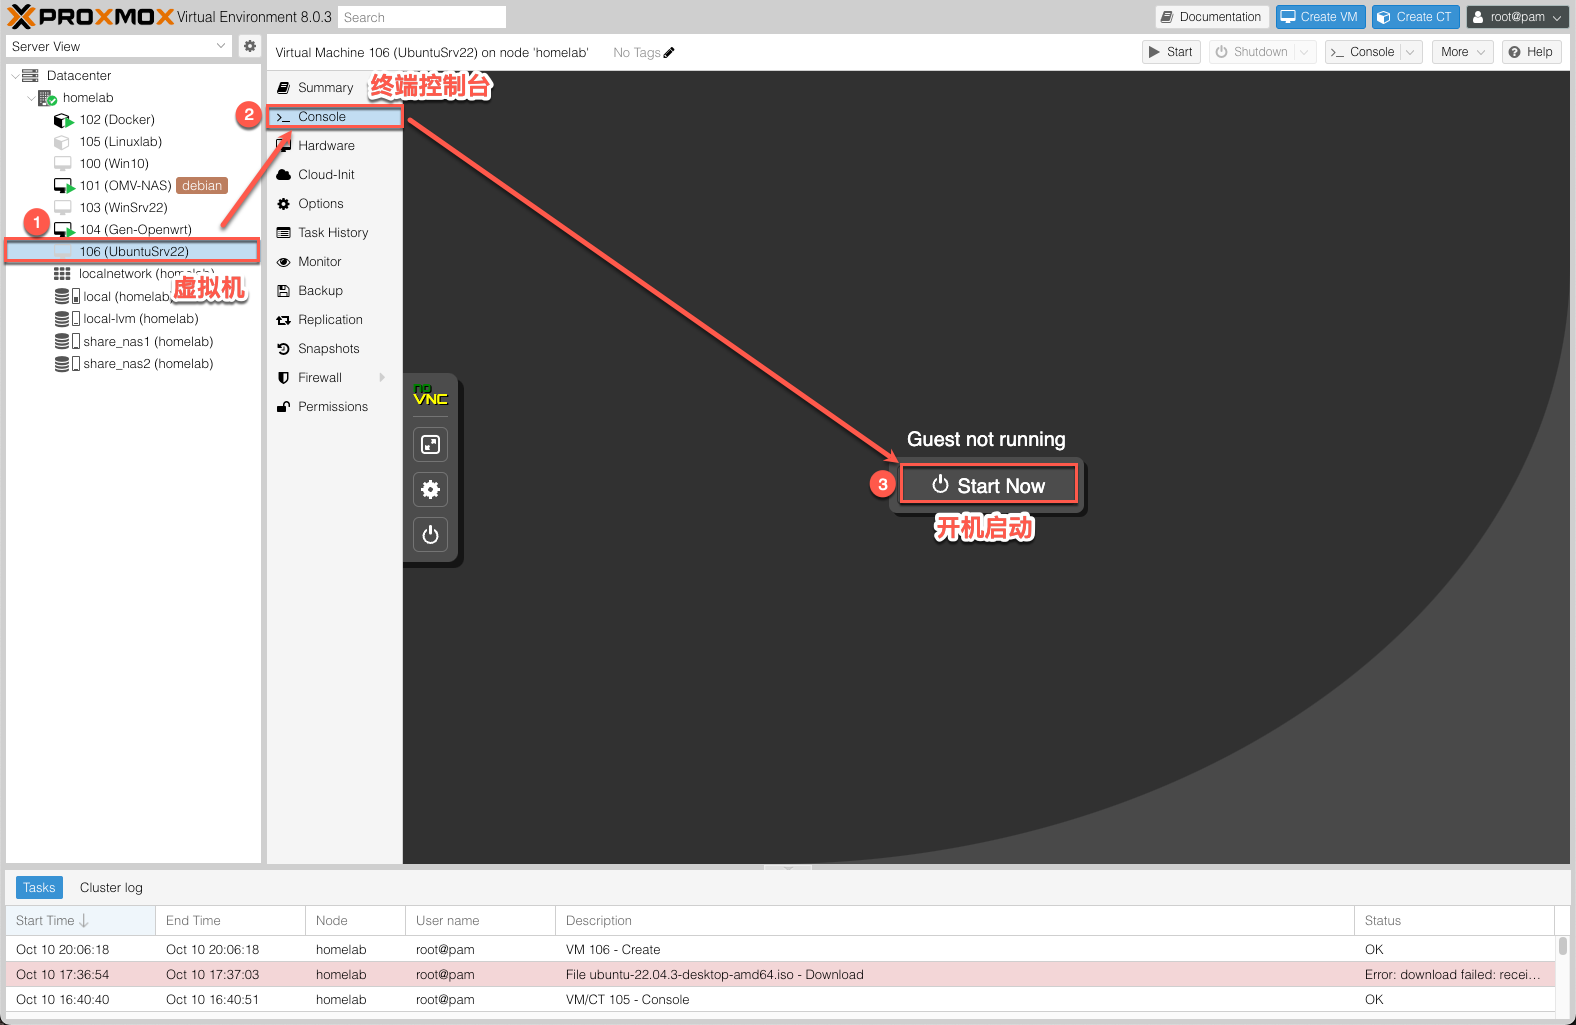1576x1025 pixels.
Task: Click the Monitor eye icon
Action: (x=284, y=262)
